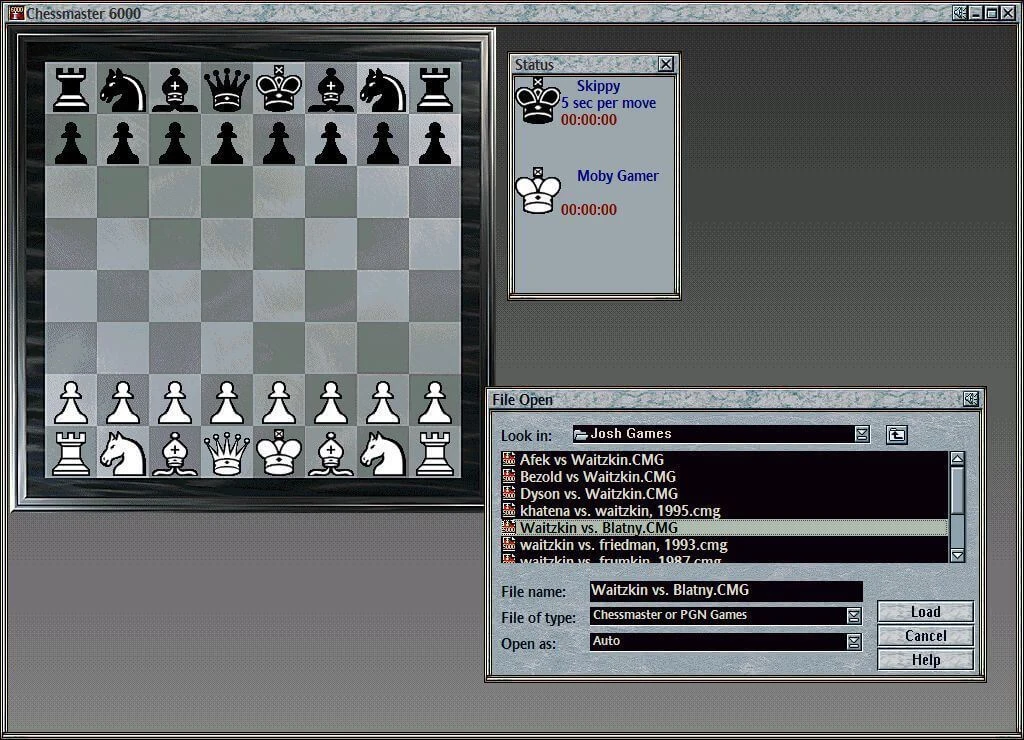
Task: Select the black knight on b8
Action: tap(123, 89)
